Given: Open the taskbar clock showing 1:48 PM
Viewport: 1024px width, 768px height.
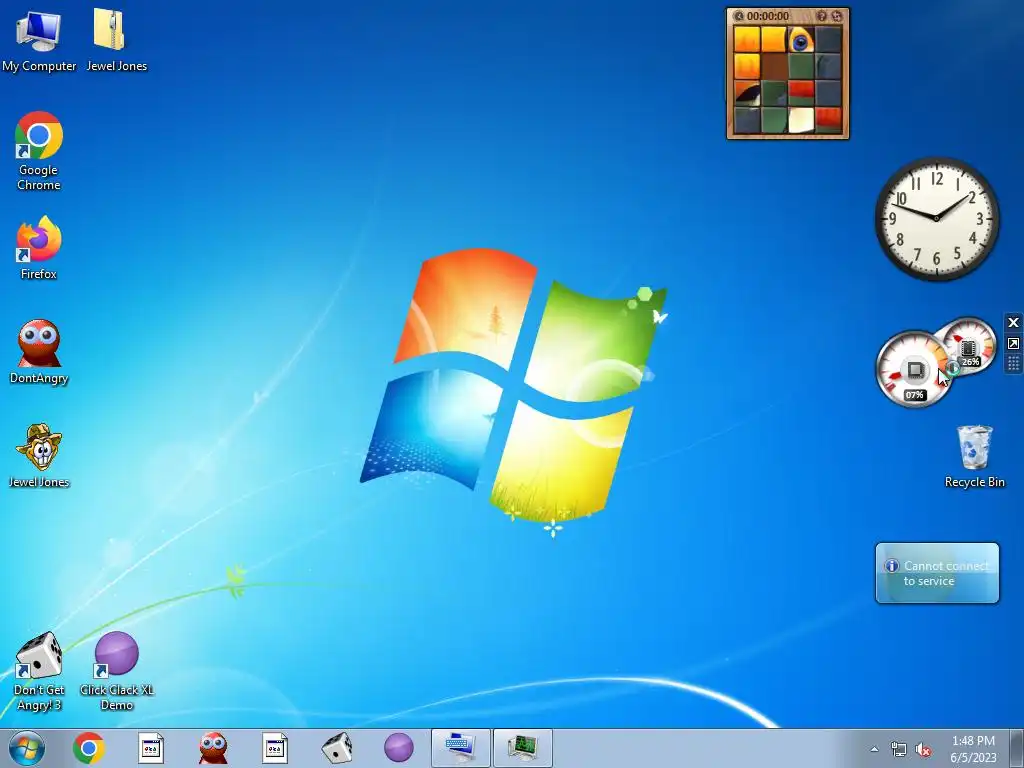Looking at the screenshot, I should 973,749.
